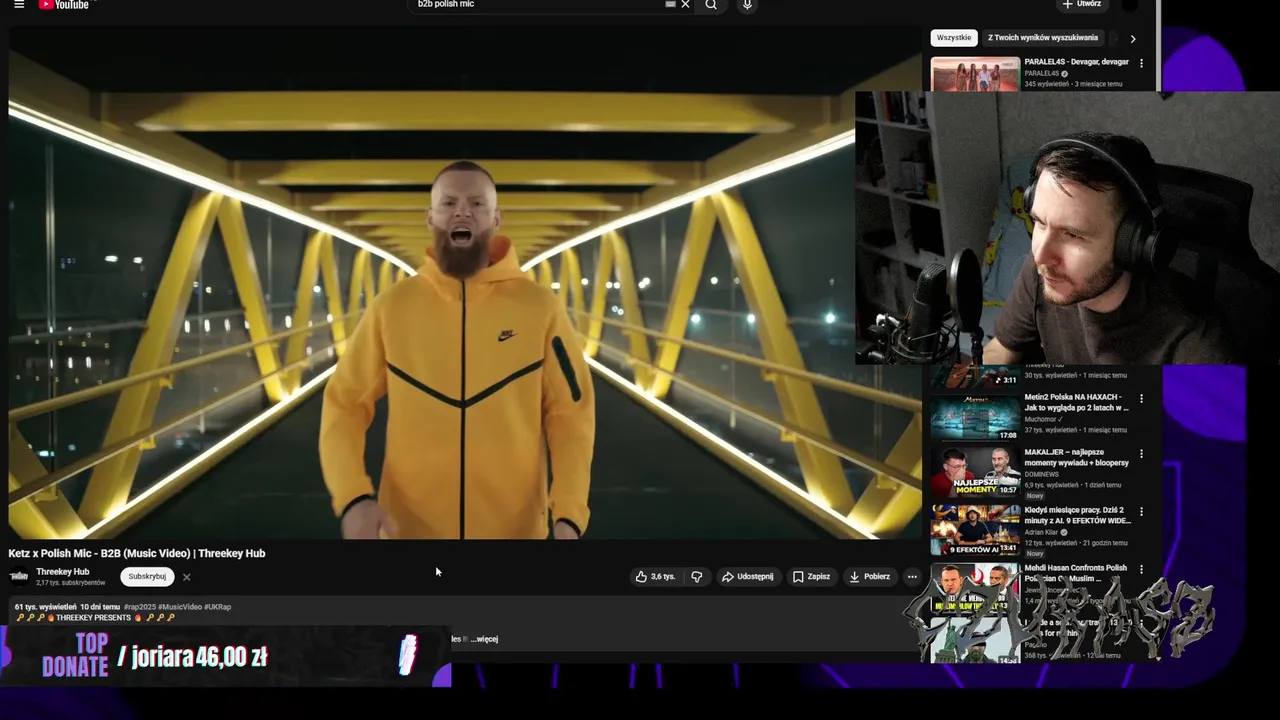
Task: Focus the search field 'b2b polish mic'
Action: 538,5
